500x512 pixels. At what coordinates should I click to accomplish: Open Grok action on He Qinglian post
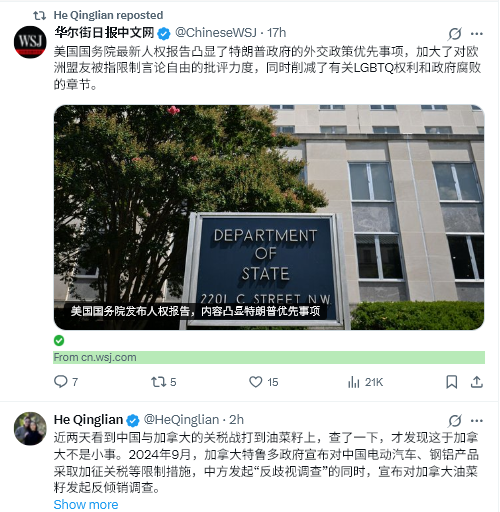tap(455, 420)
